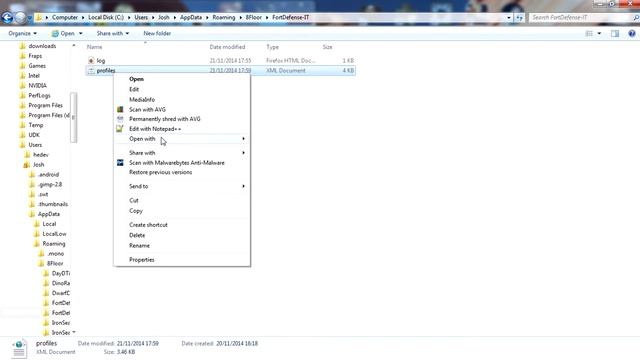
Task: Click AVG shredder icon in context menu
Action: [x=120, y=119]
